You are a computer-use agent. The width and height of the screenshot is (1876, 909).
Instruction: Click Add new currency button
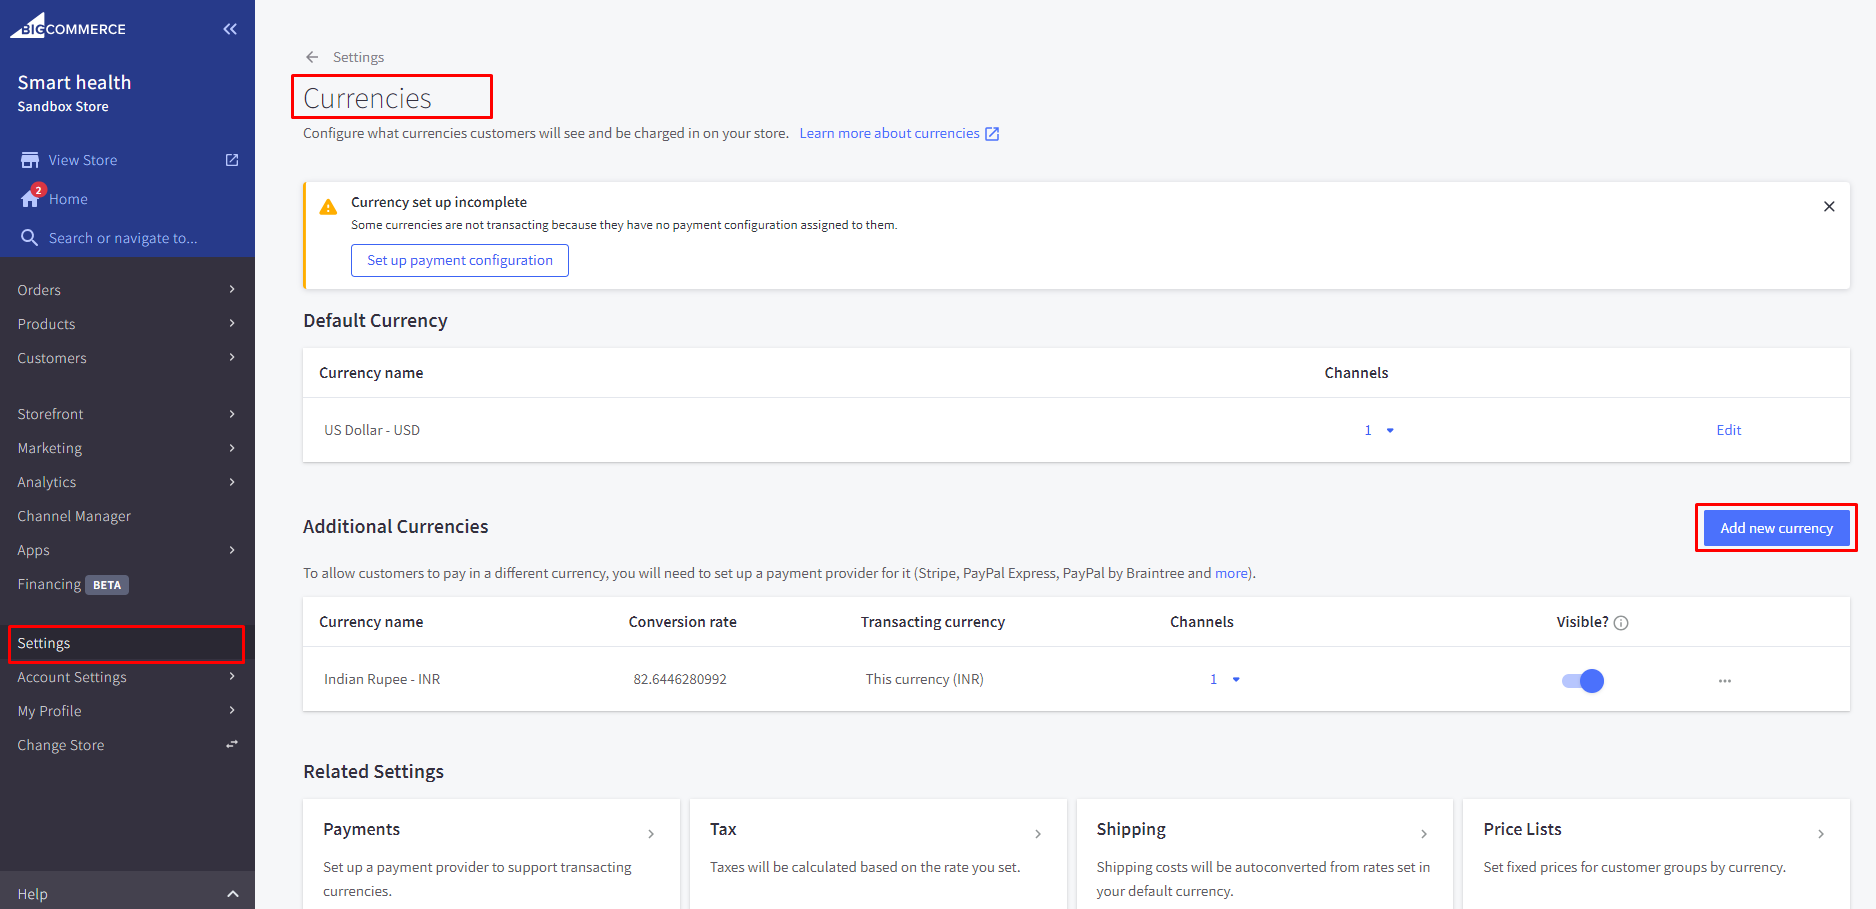[x=1775, y=528]
